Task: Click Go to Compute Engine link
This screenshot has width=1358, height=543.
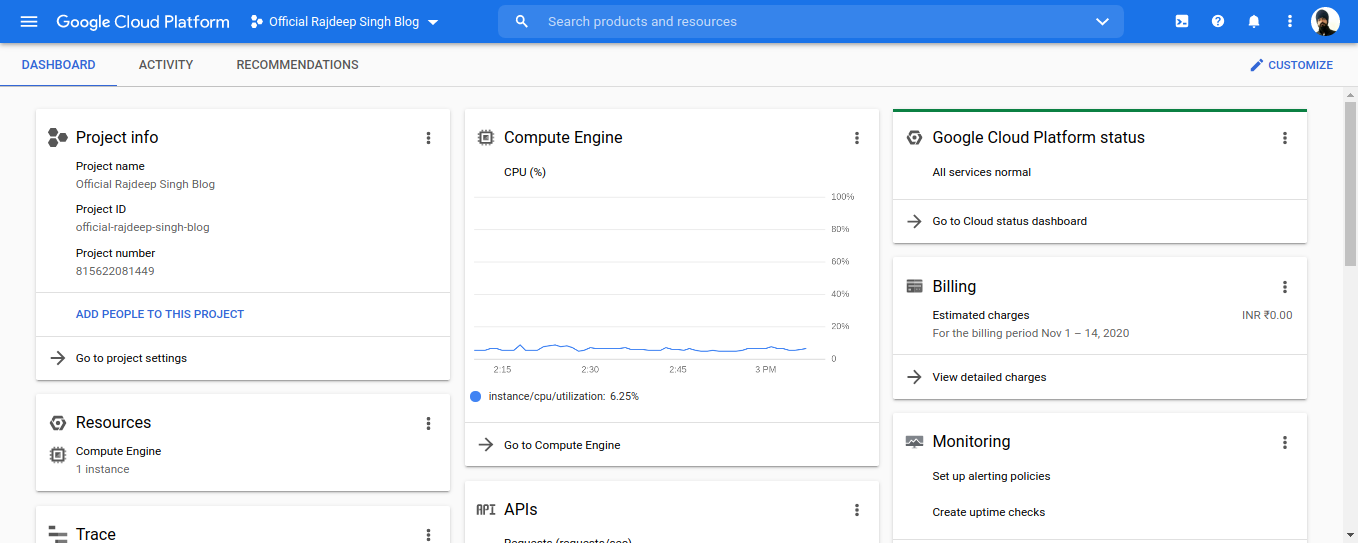Action: pos(561,445)
